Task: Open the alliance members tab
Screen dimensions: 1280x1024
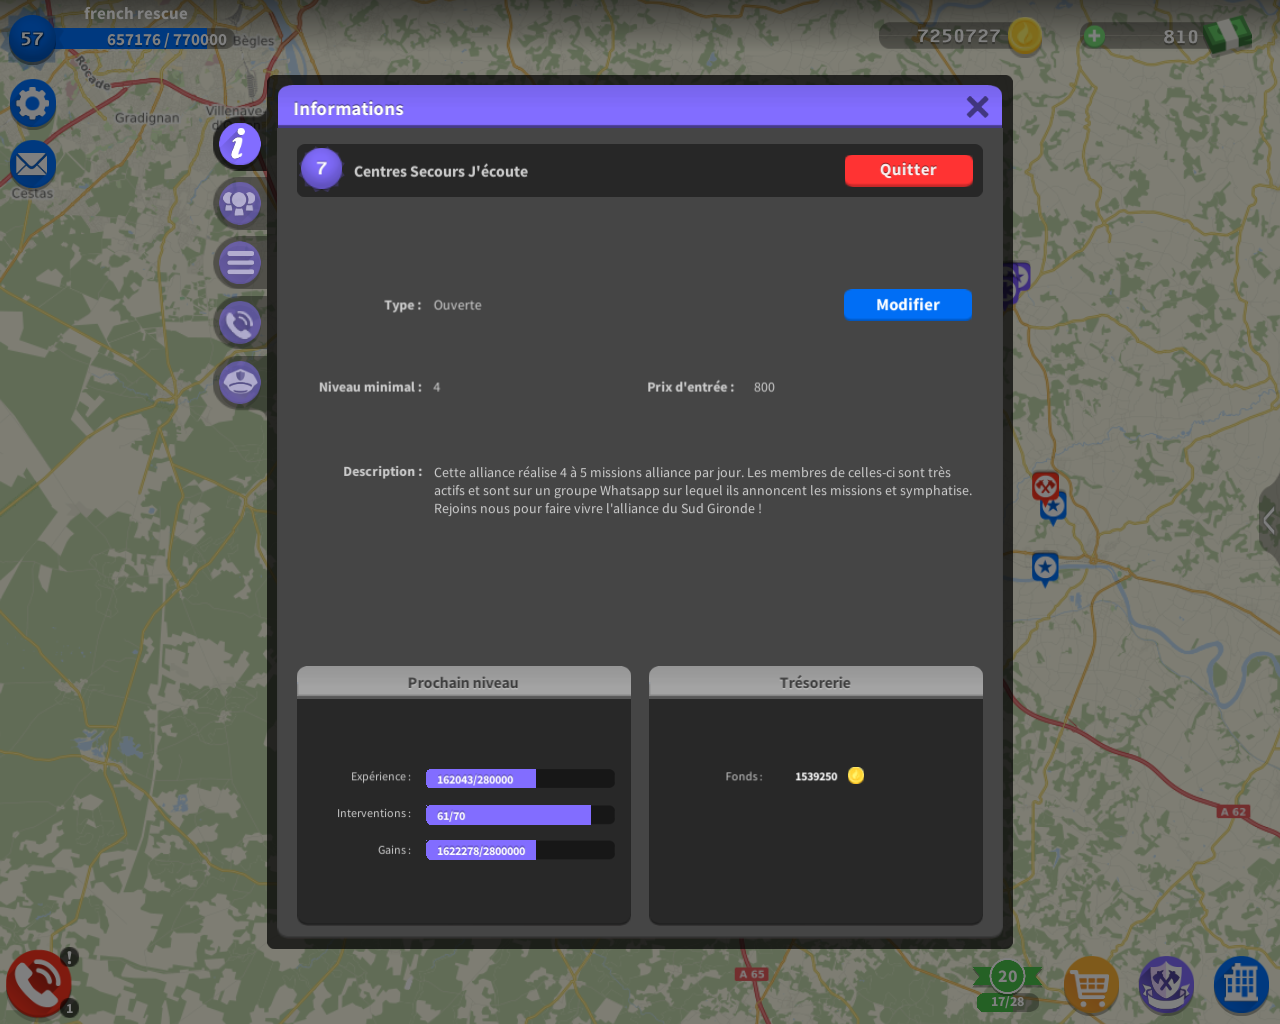Action: [x=239, y=203]
